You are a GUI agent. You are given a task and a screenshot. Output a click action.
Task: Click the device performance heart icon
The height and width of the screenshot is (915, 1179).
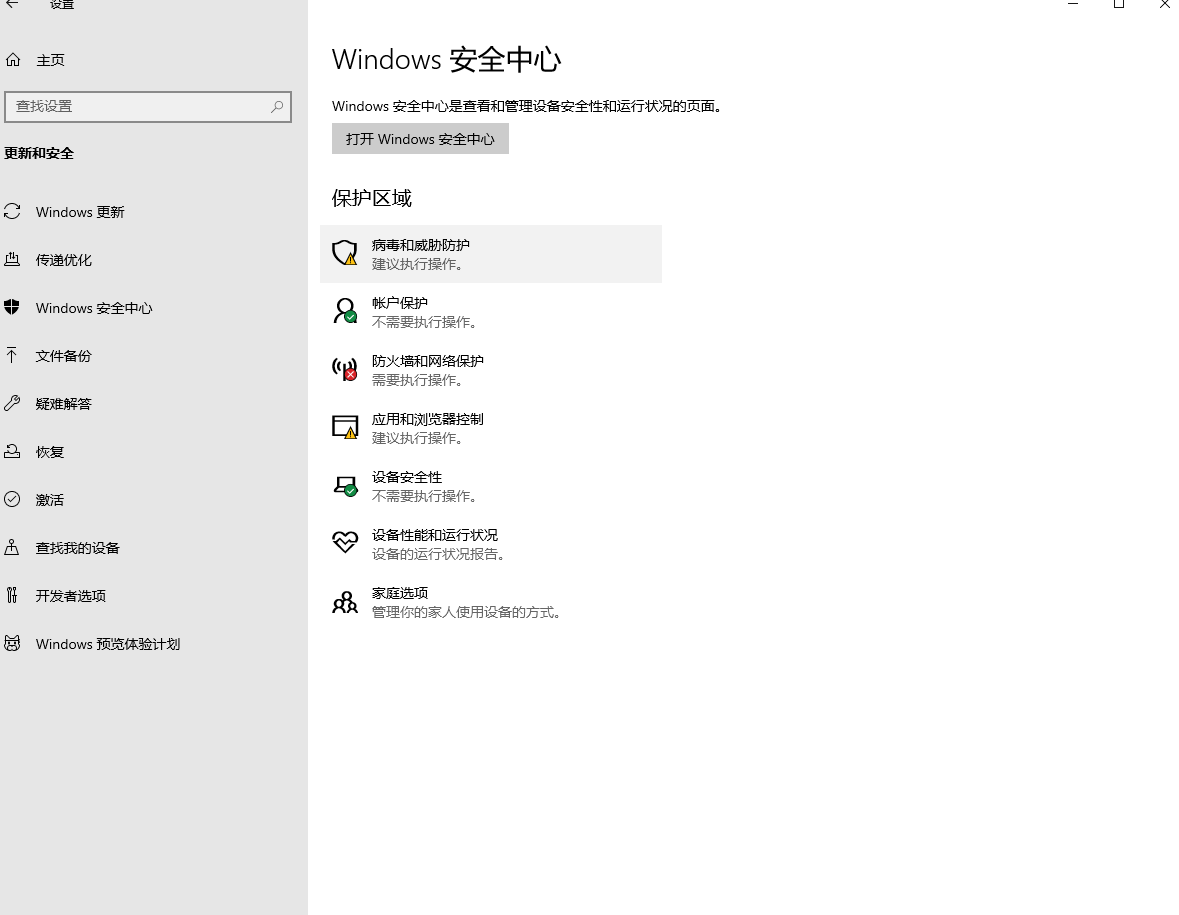tap(345, 543)
